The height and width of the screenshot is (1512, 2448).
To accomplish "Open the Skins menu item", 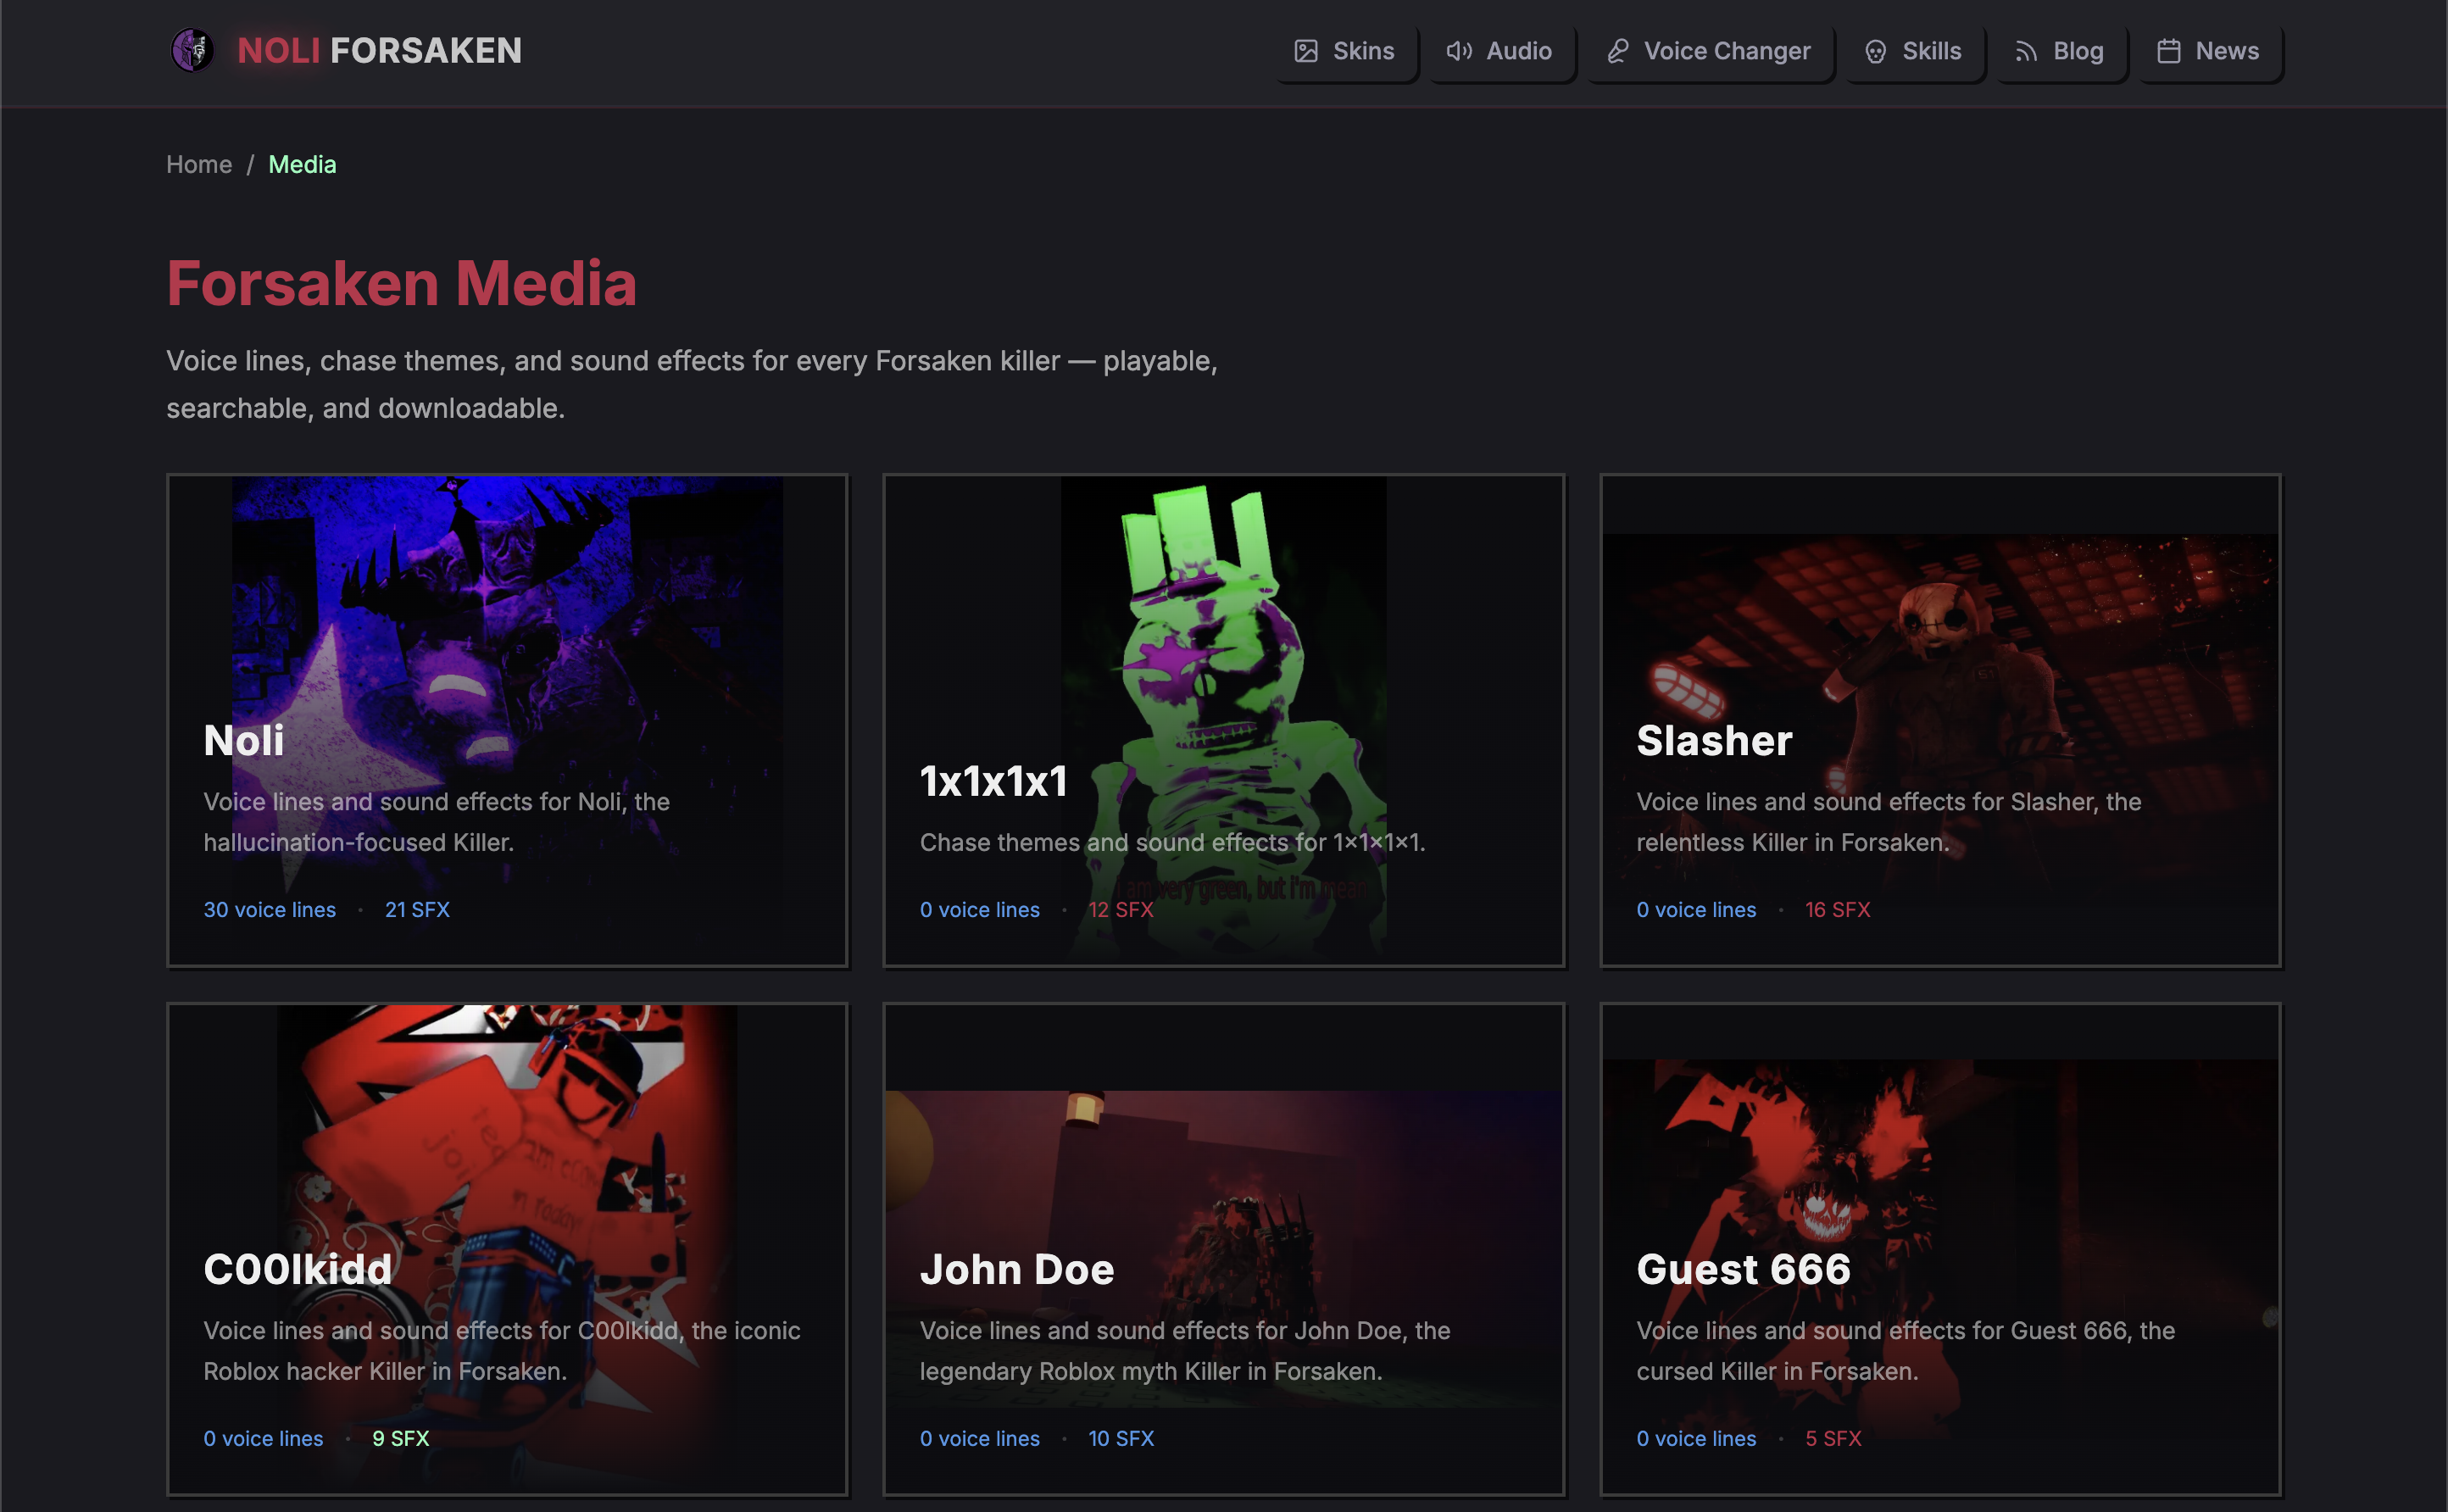I will [1345, 51].
